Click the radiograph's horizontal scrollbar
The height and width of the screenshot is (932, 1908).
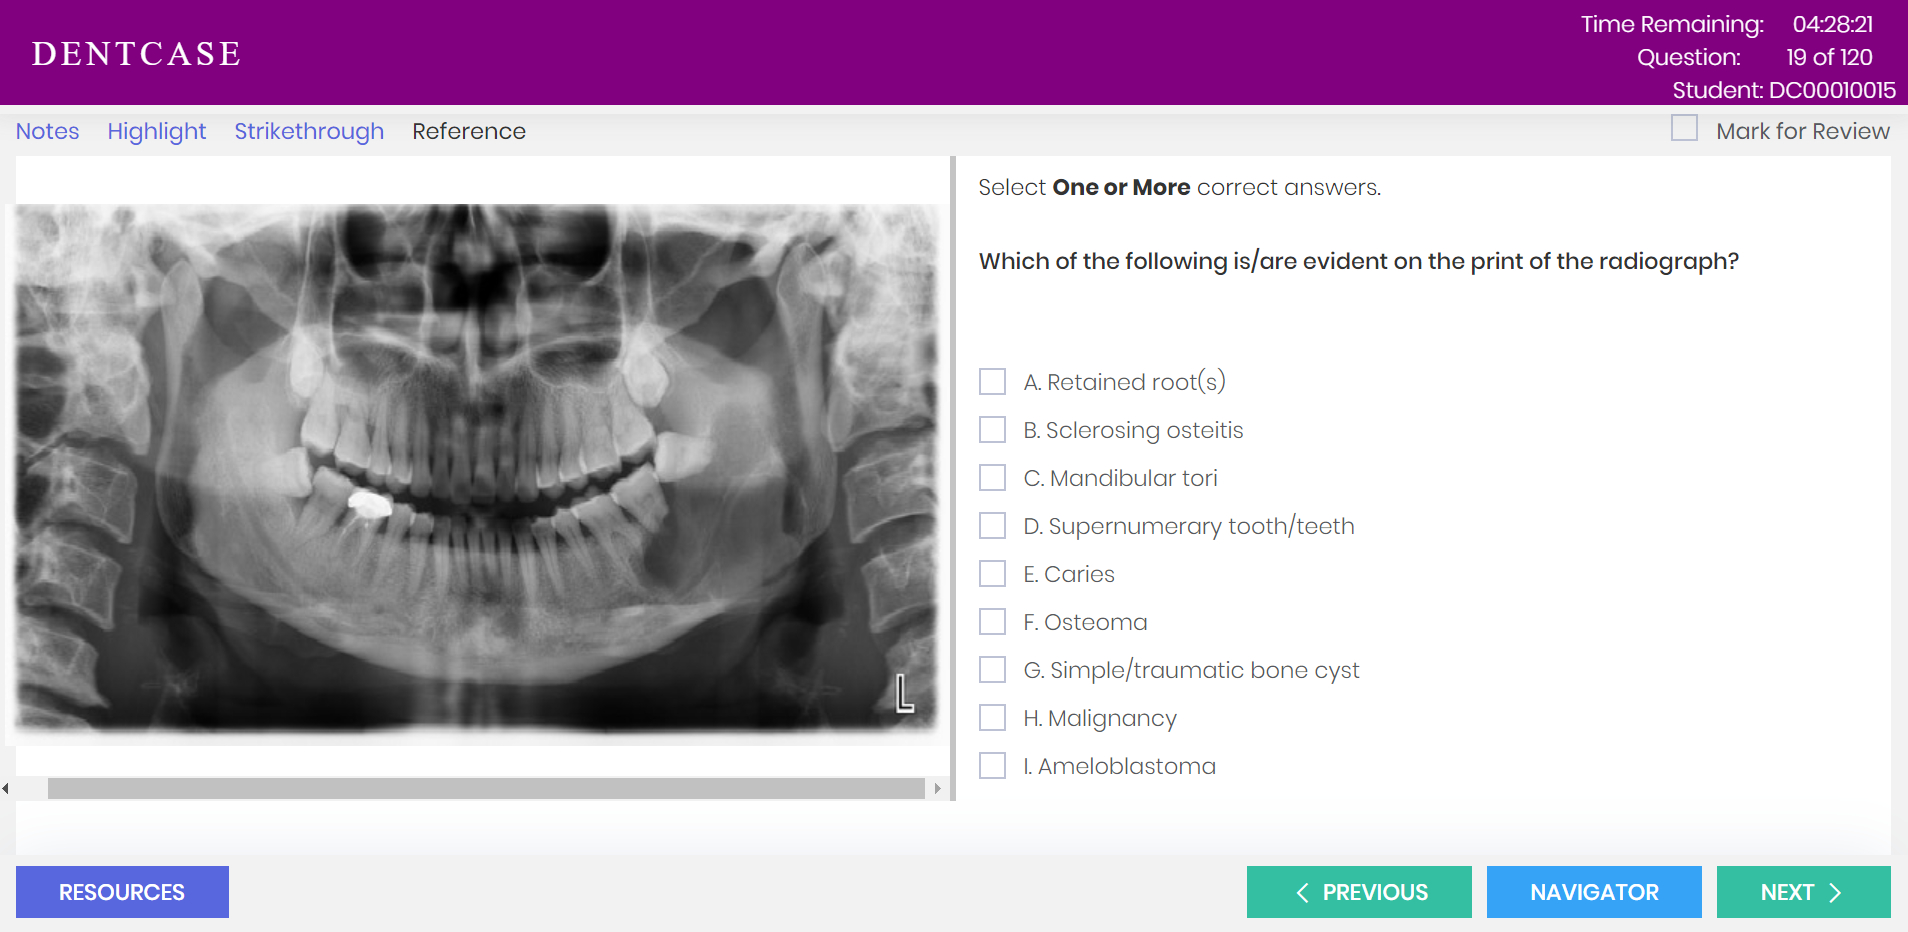click(x=486, y=789)
